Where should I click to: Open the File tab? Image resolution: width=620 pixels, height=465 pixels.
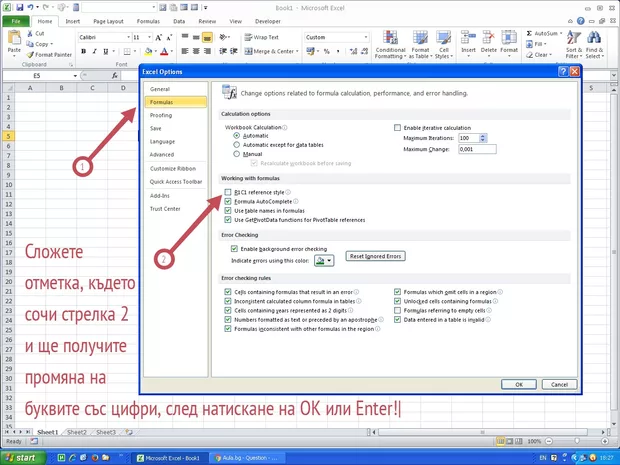(16, 21)
